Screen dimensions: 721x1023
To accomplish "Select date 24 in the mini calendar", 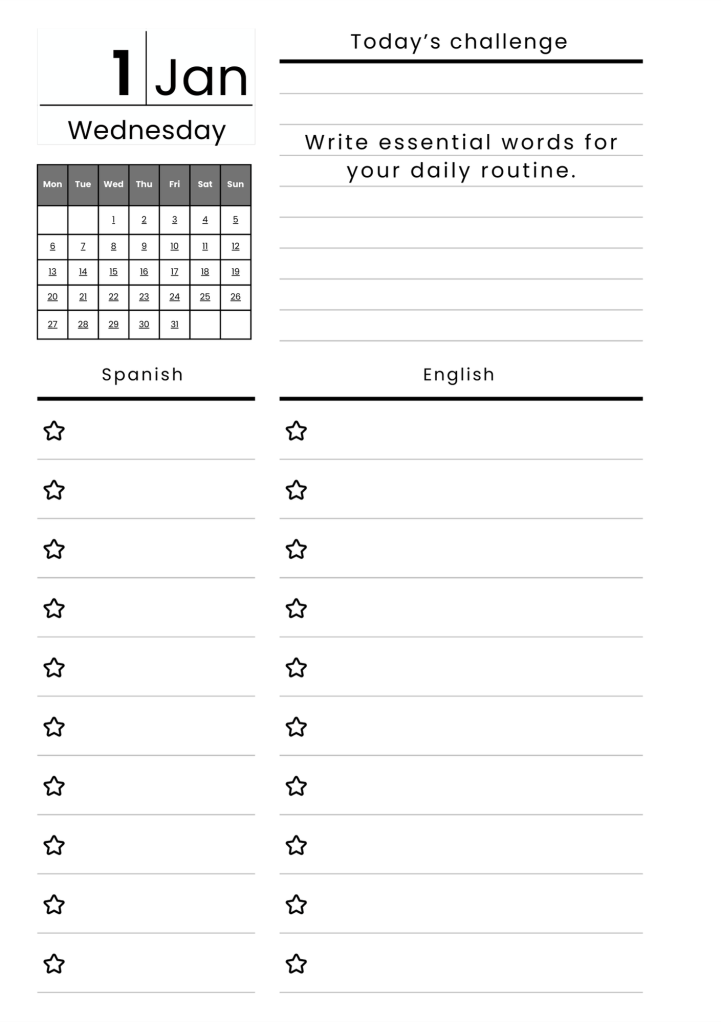I will coord(174,297).
